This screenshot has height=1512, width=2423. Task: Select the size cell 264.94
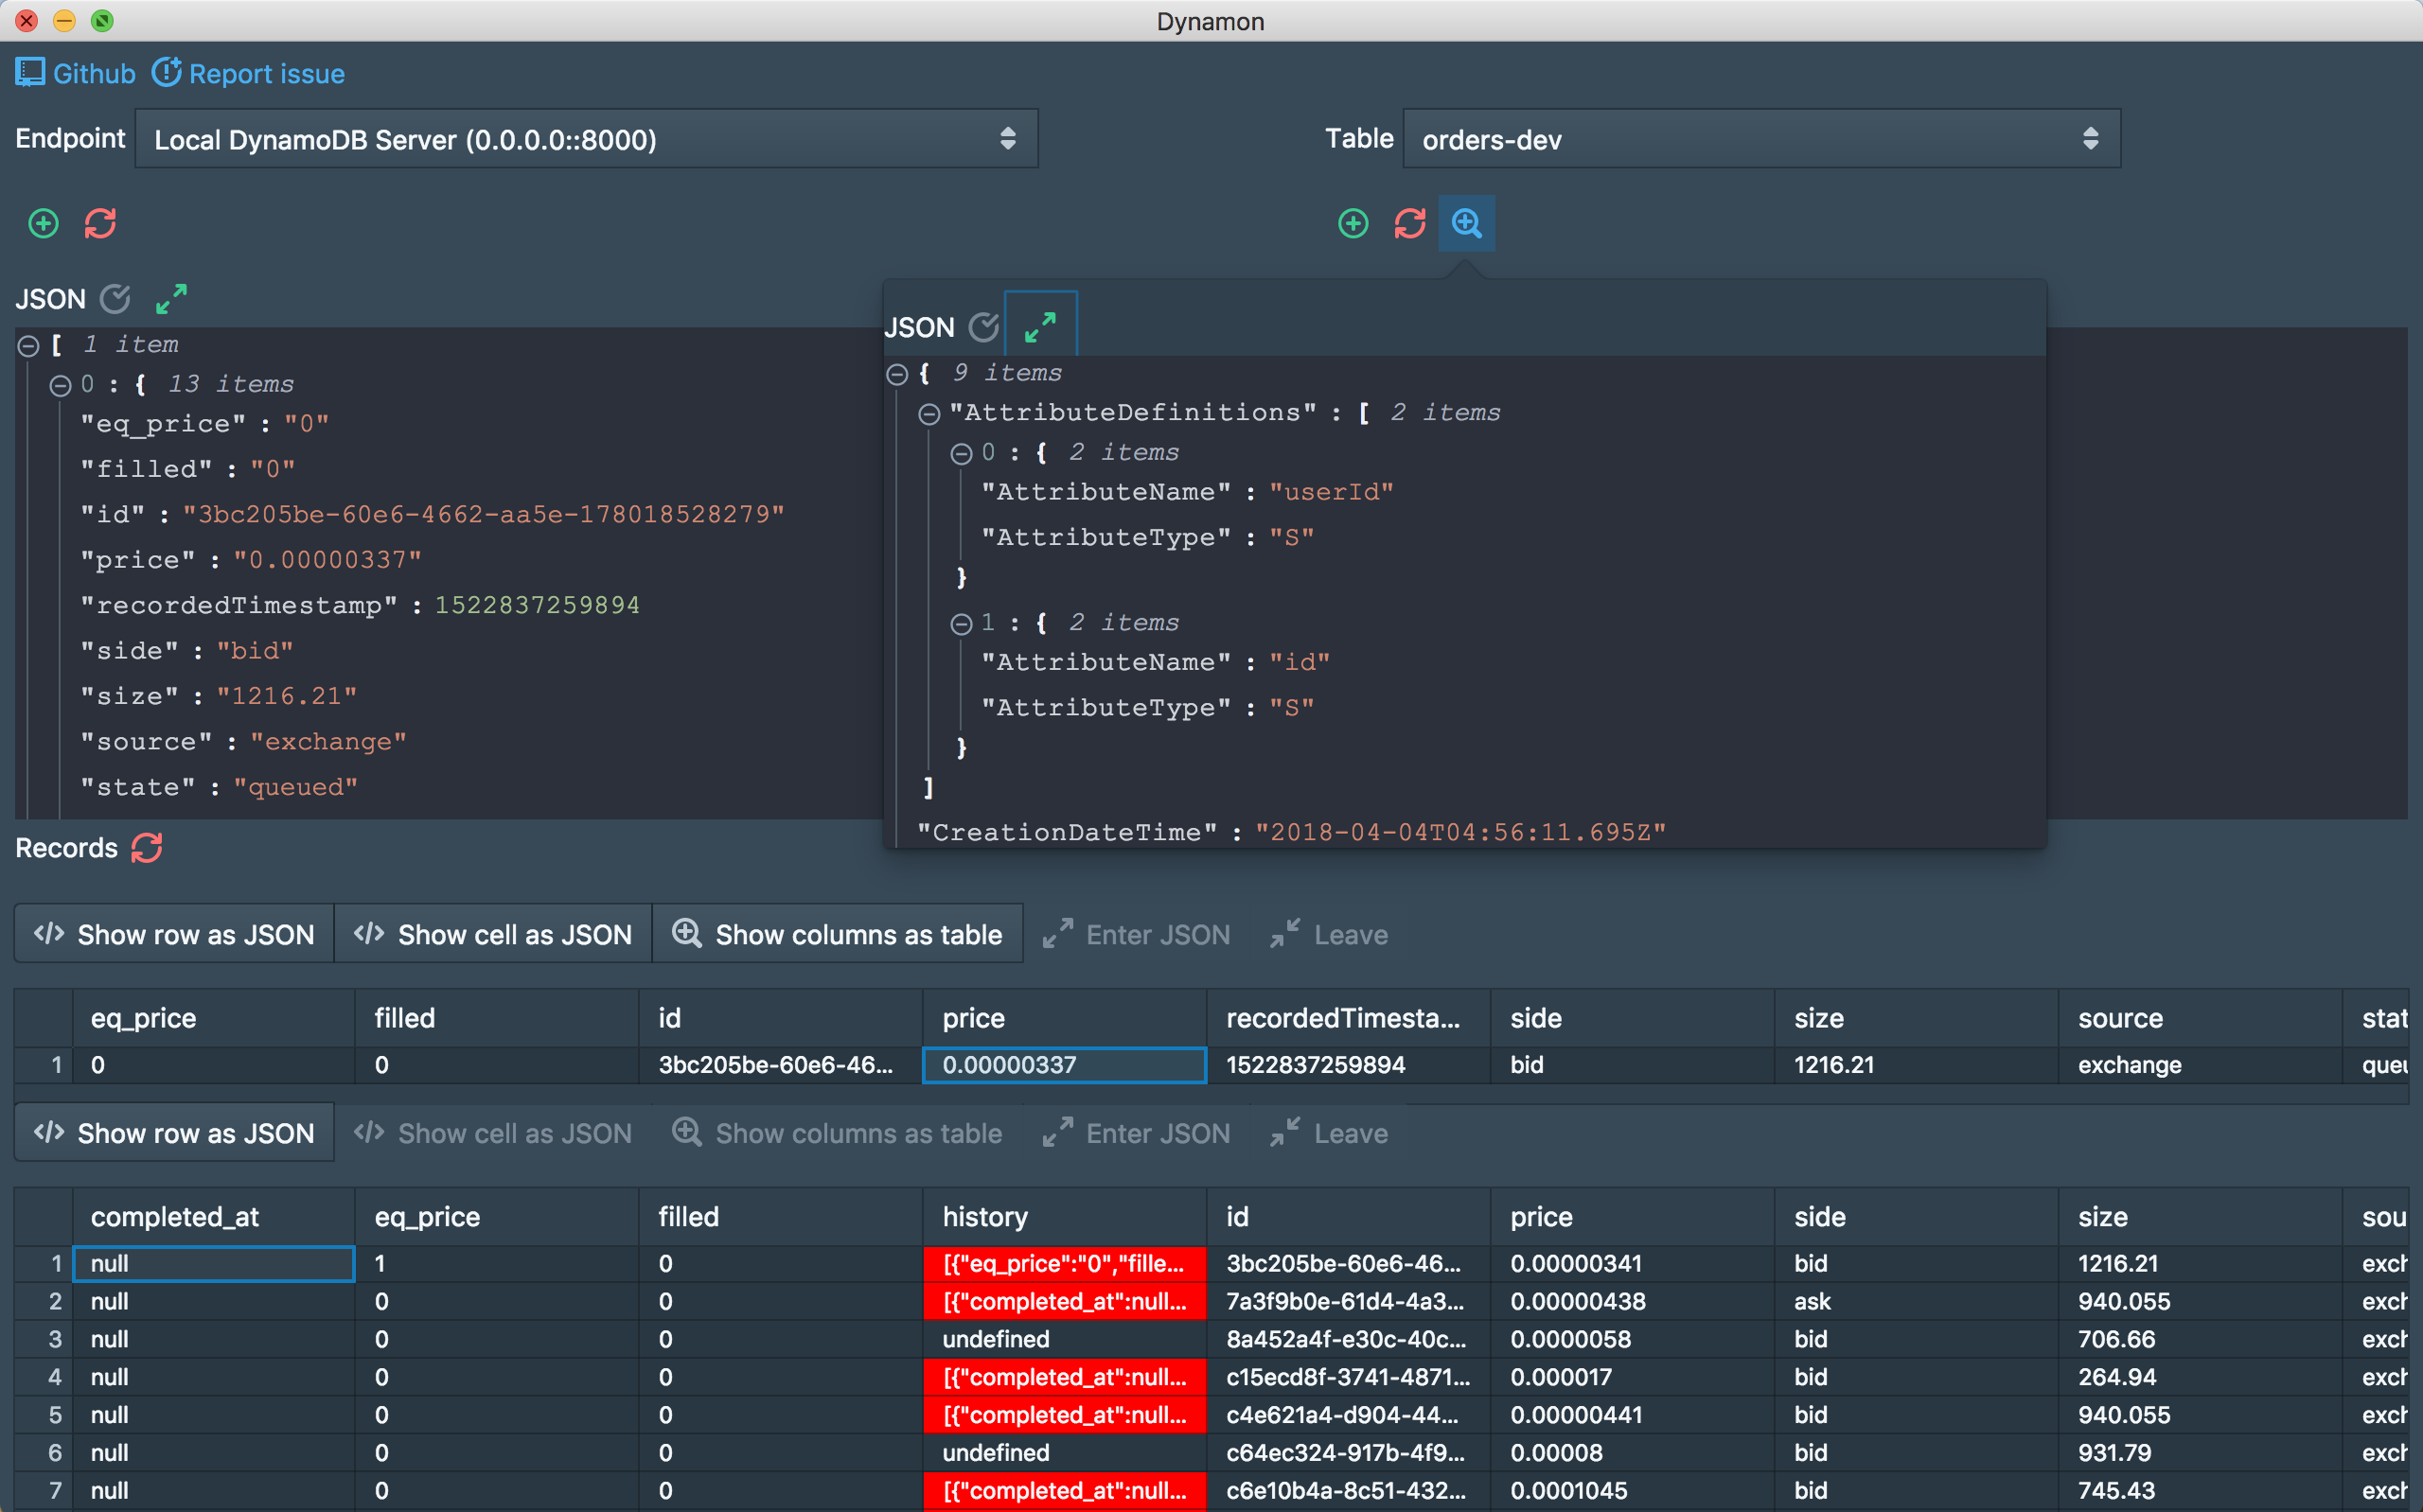coord(2200,1378)
